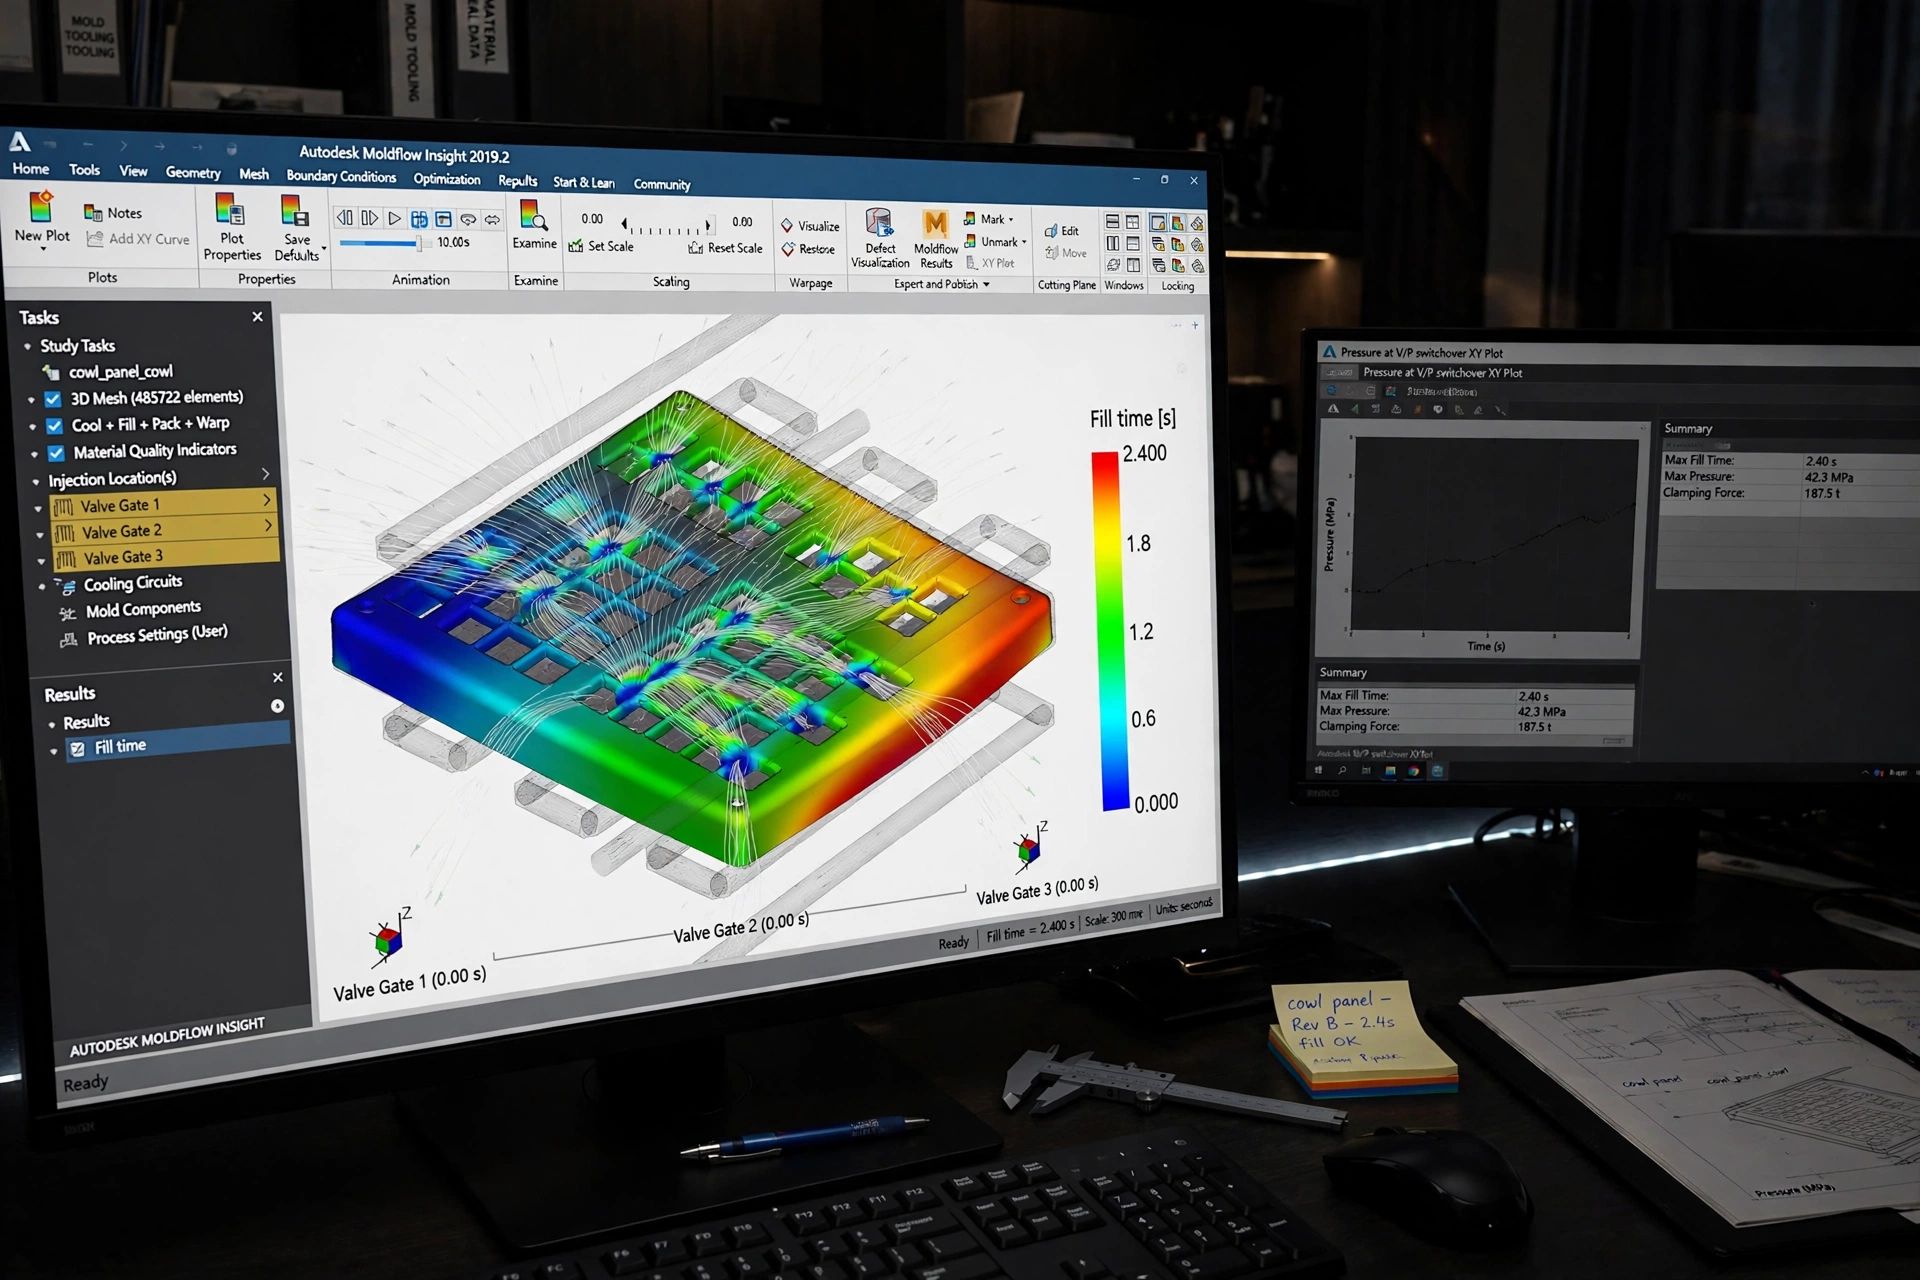Image resolution: width=1920 pixels, height=1280 pixels.
Task: Toggle the Fill time result checkbox
Action: tap(78, 748)
